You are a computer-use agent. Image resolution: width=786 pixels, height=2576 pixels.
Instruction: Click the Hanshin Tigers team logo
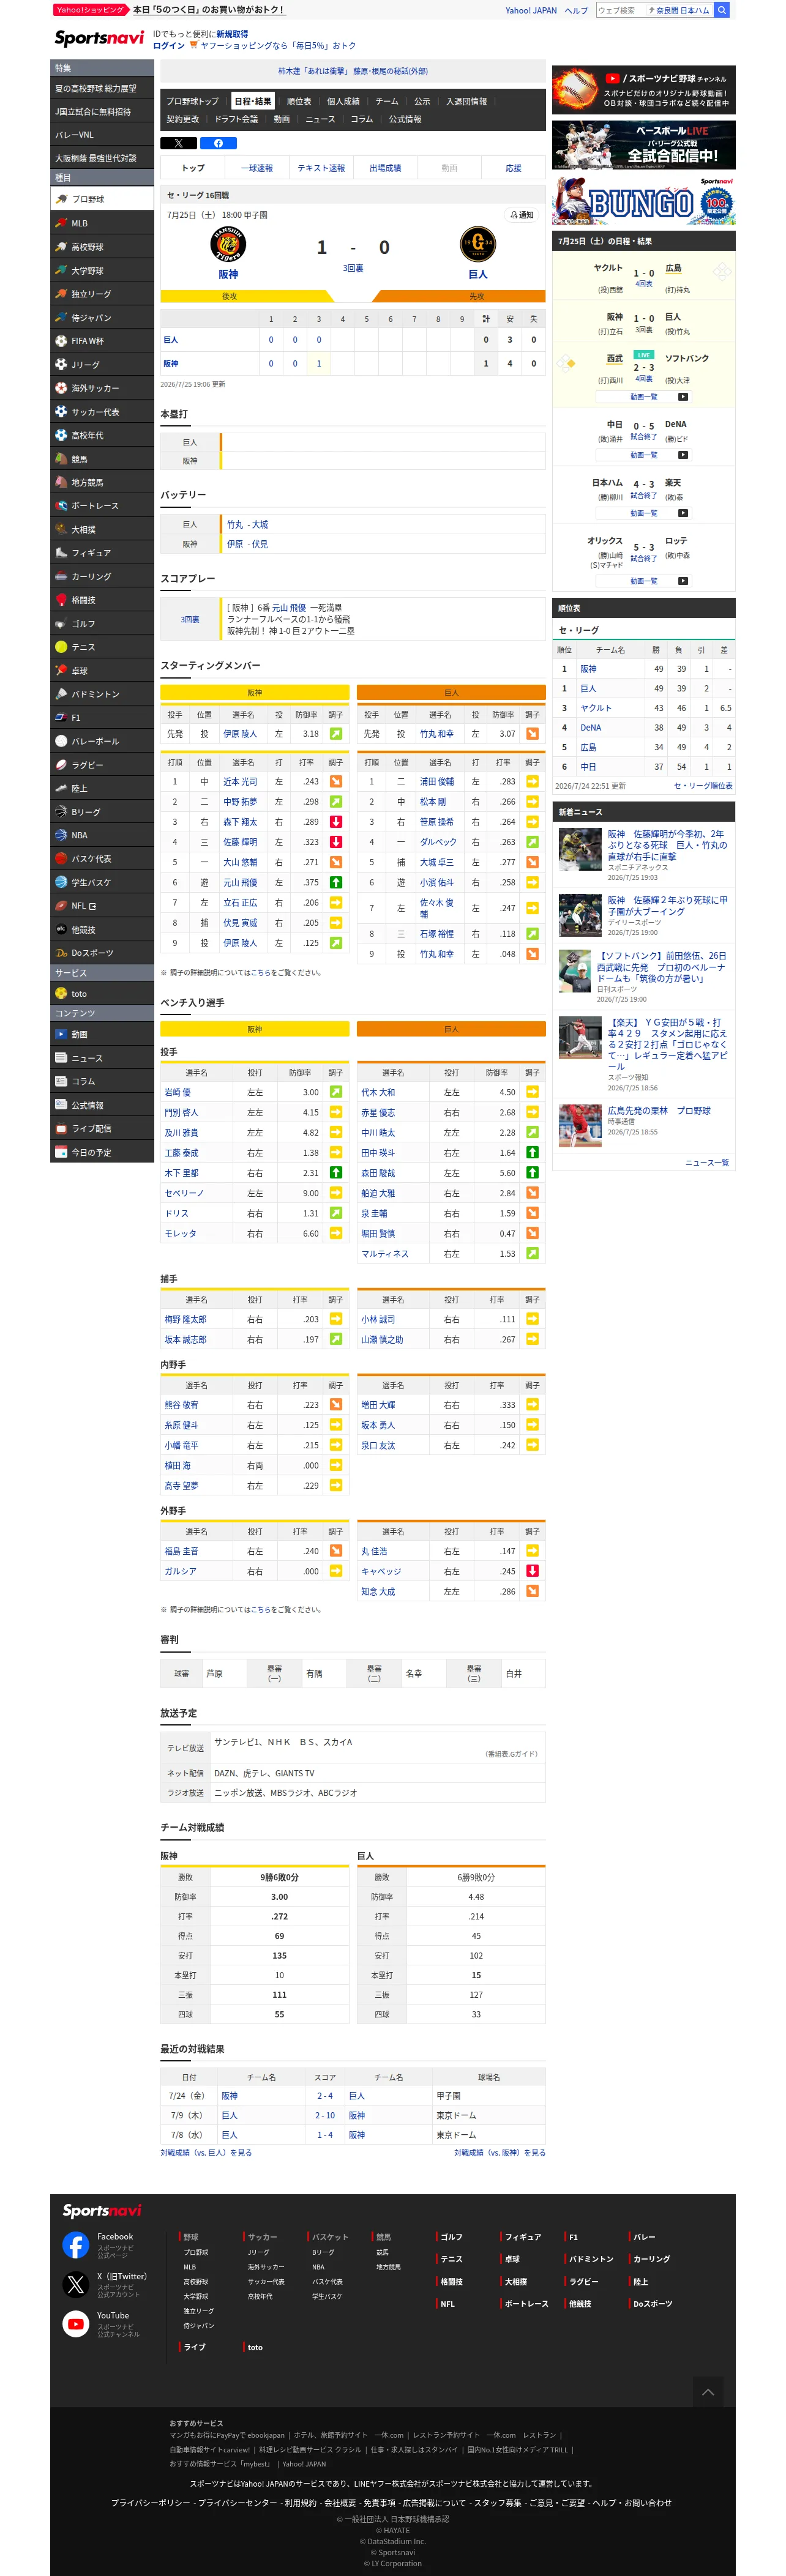coord(228,244)
